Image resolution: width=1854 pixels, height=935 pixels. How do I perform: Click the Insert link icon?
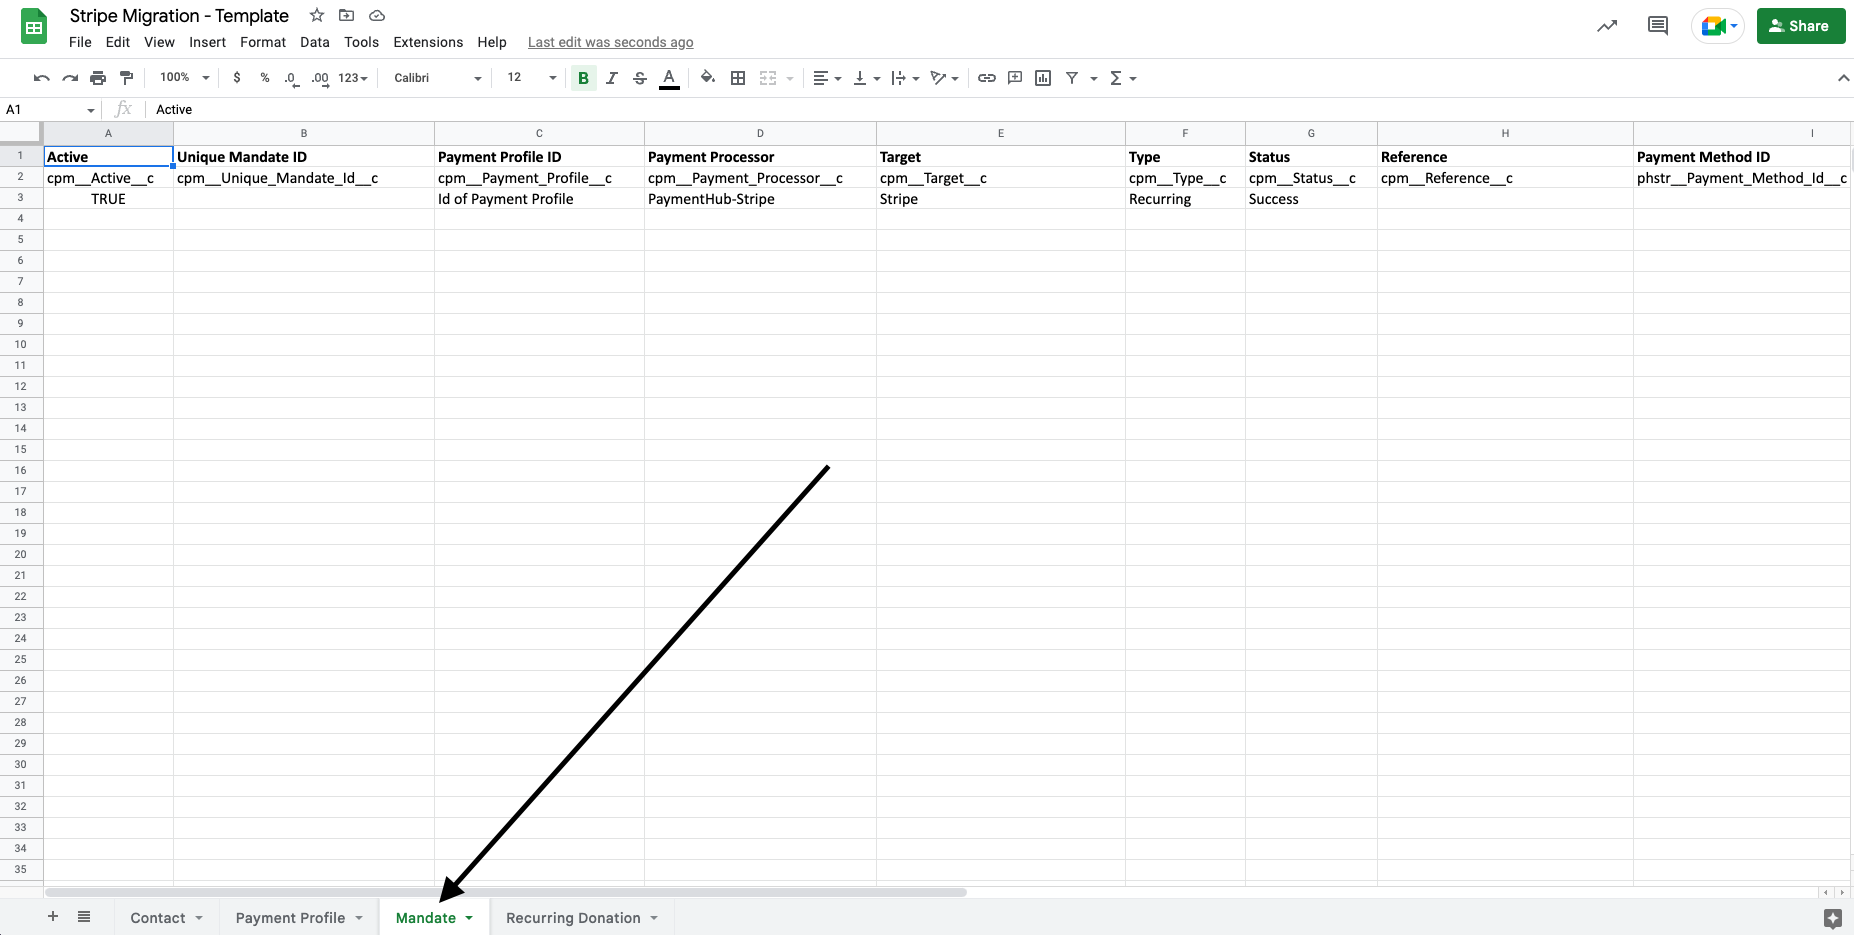[987, 77]
